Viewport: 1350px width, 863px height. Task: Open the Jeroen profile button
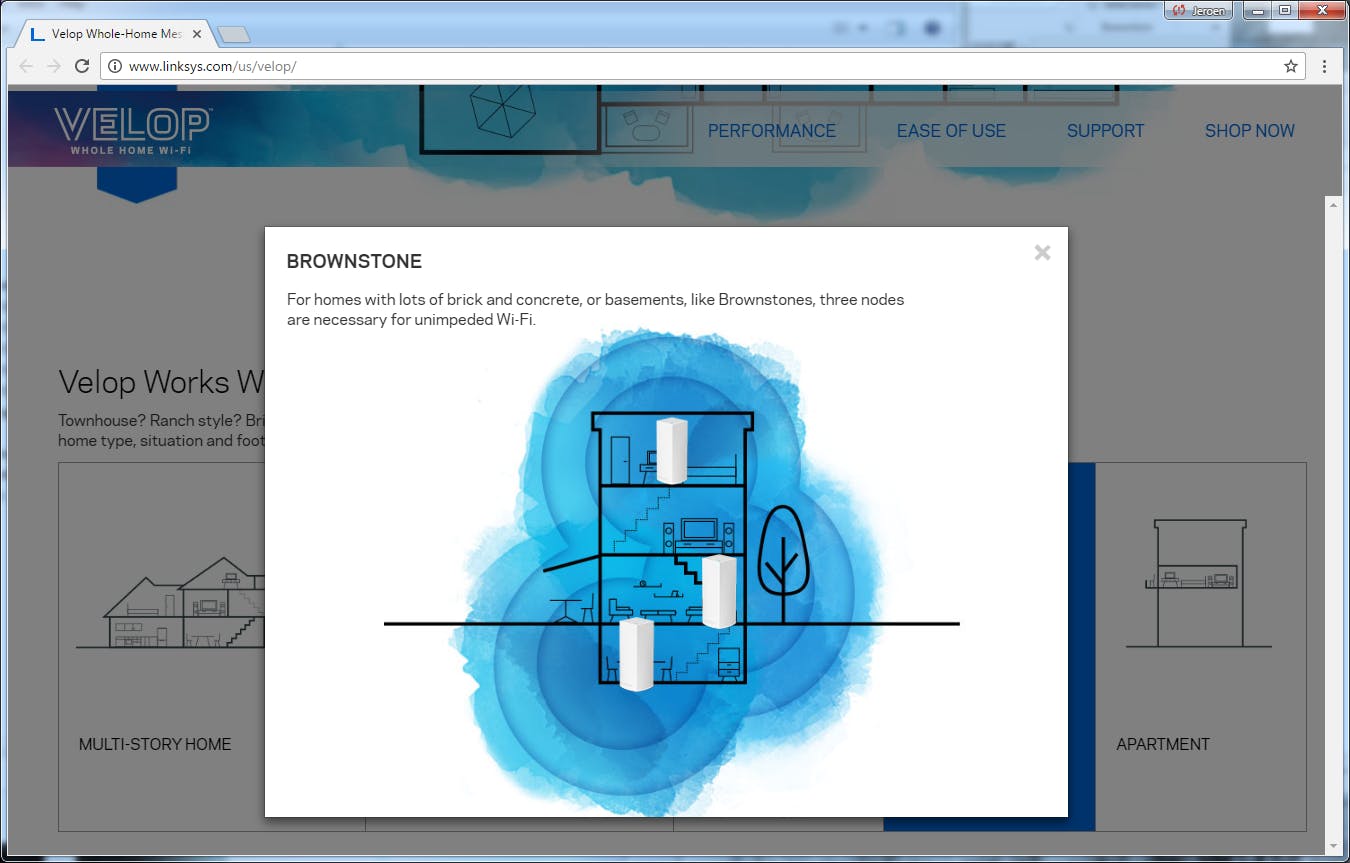click(x=1199, y=11)
